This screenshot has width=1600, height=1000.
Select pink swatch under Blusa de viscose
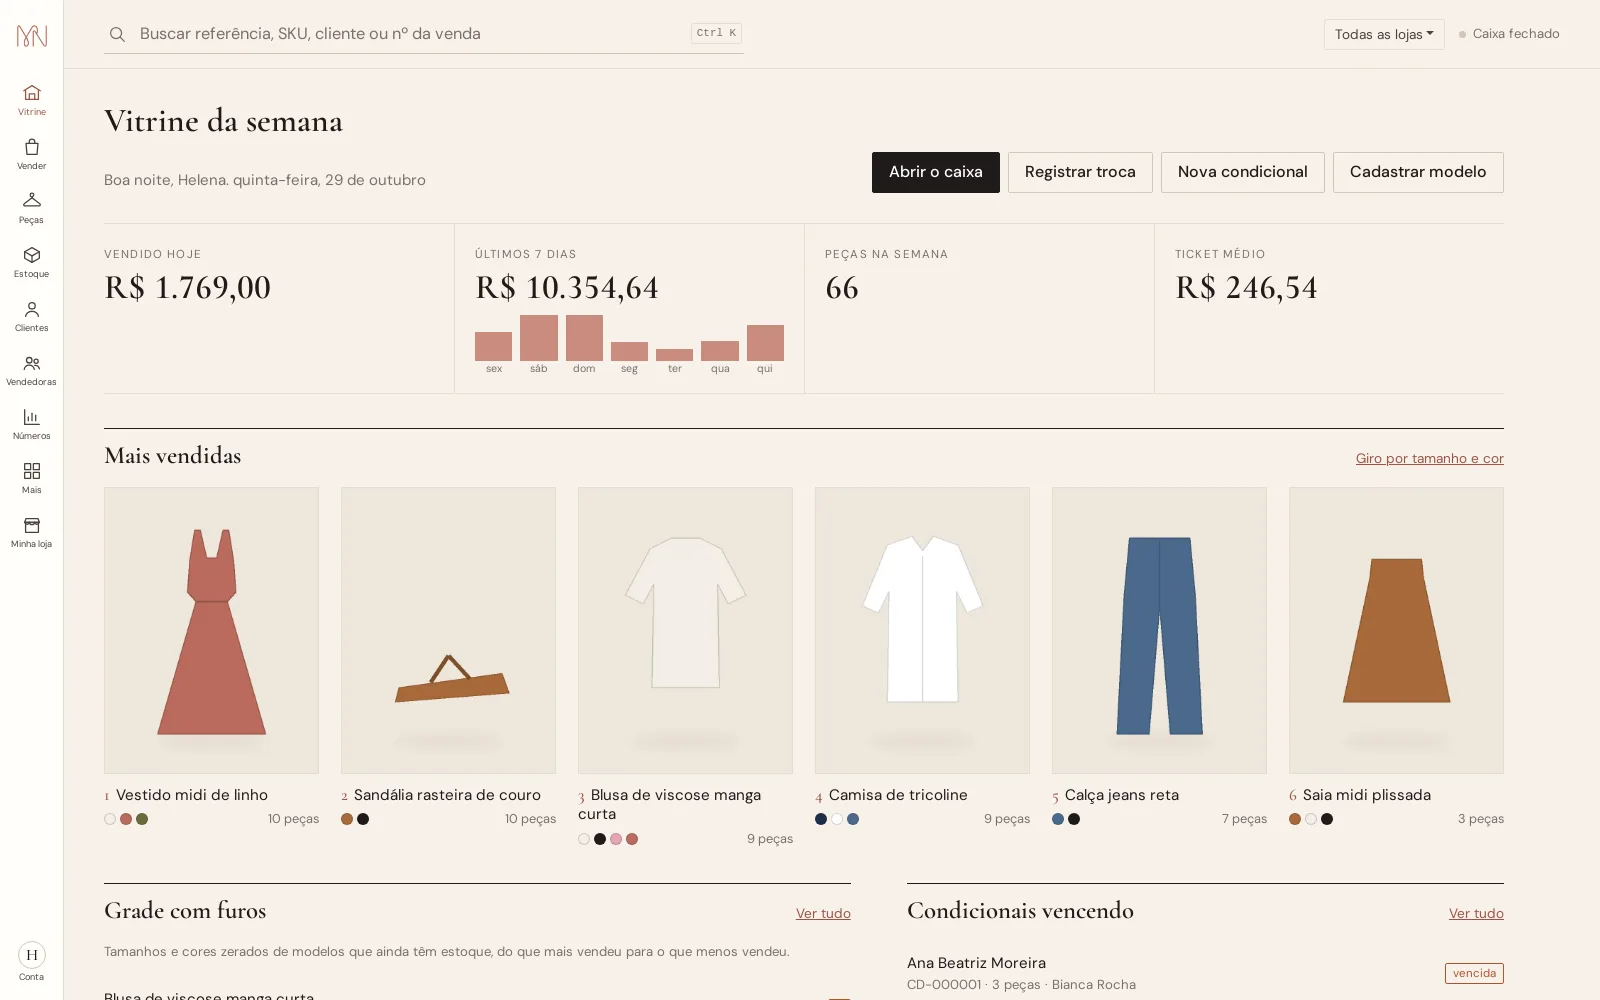point(616,839)
